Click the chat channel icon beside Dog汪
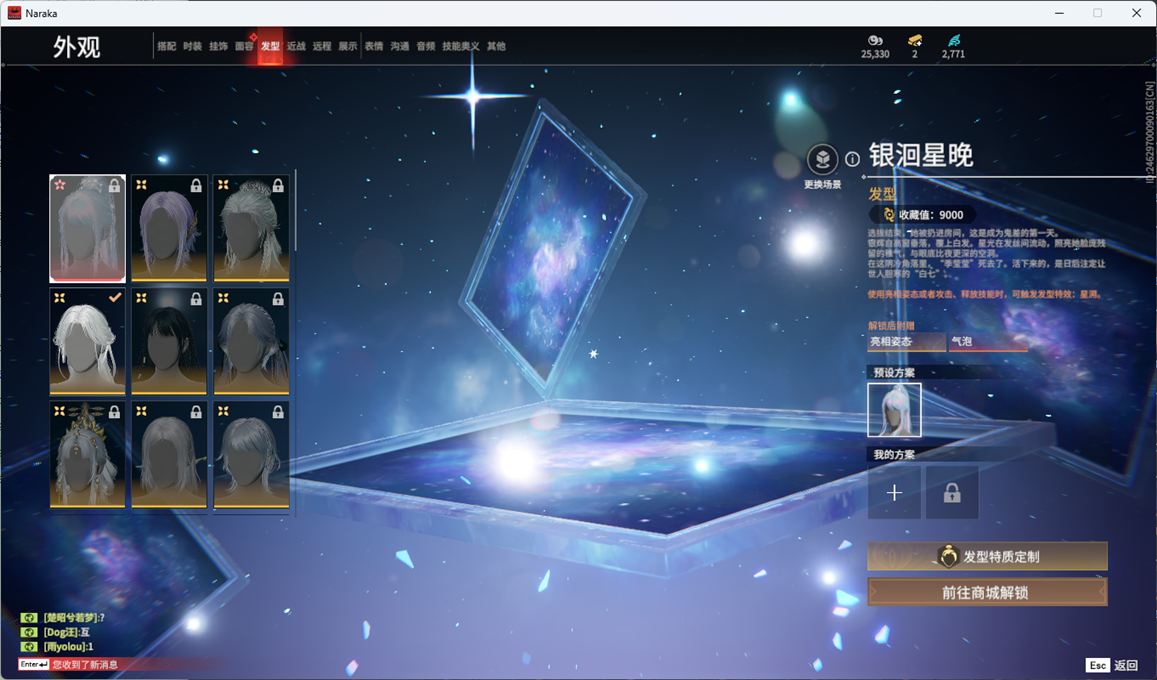Image resolution: width=1157 pixels, height=680 pixels. click(x=29, y=632)
